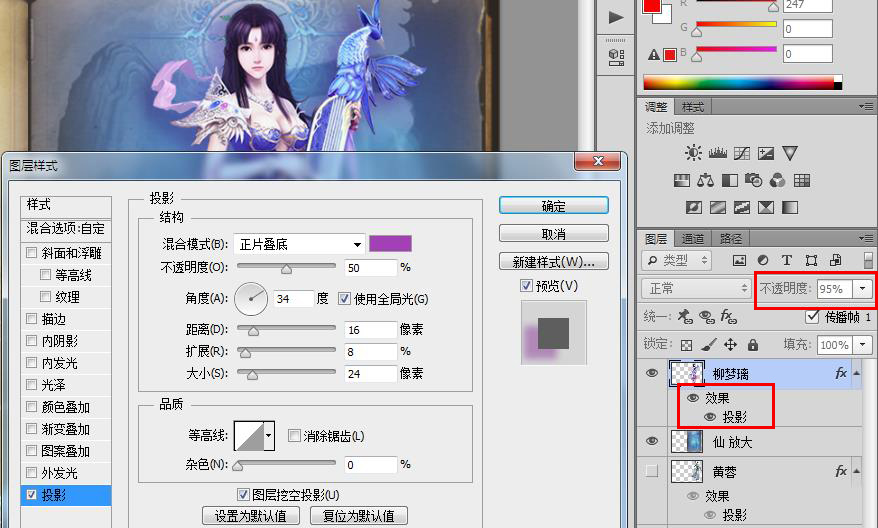Toggle 传播帧 1 checkbox
The width and height of the screenshot is (878, 528).
tap(812, 316)
